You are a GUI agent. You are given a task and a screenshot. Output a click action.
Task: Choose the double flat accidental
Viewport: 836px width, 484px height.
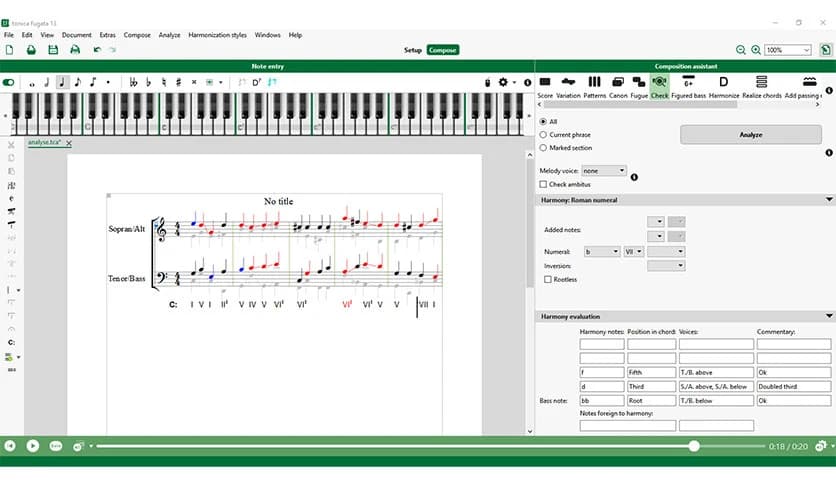(x=133, y=82)
